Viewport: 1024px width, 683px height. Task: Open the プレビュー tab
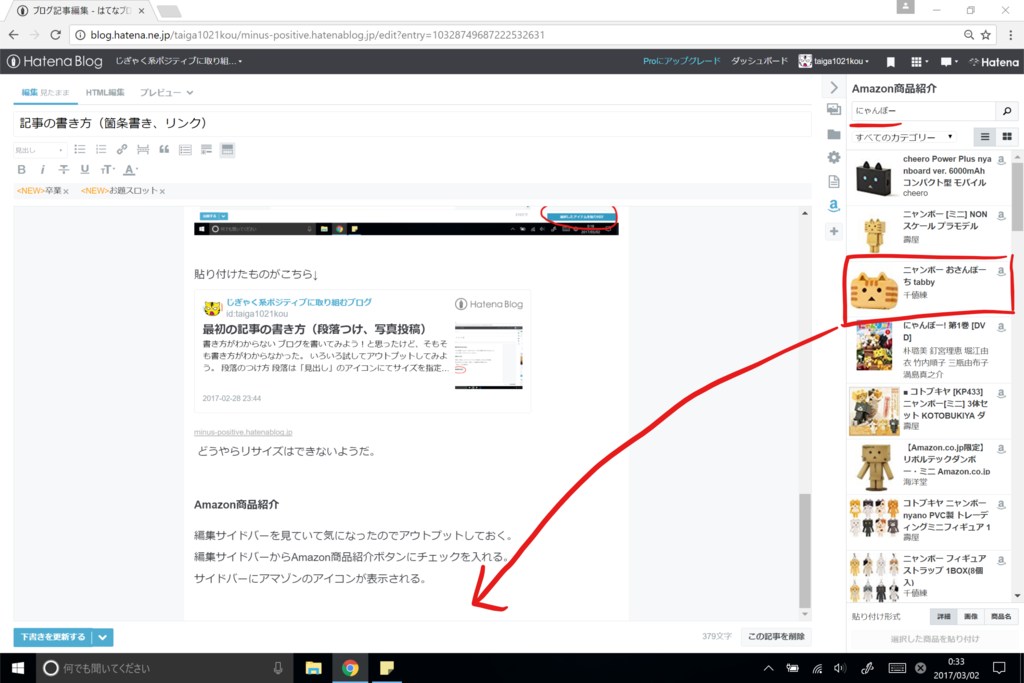(162, 92)
